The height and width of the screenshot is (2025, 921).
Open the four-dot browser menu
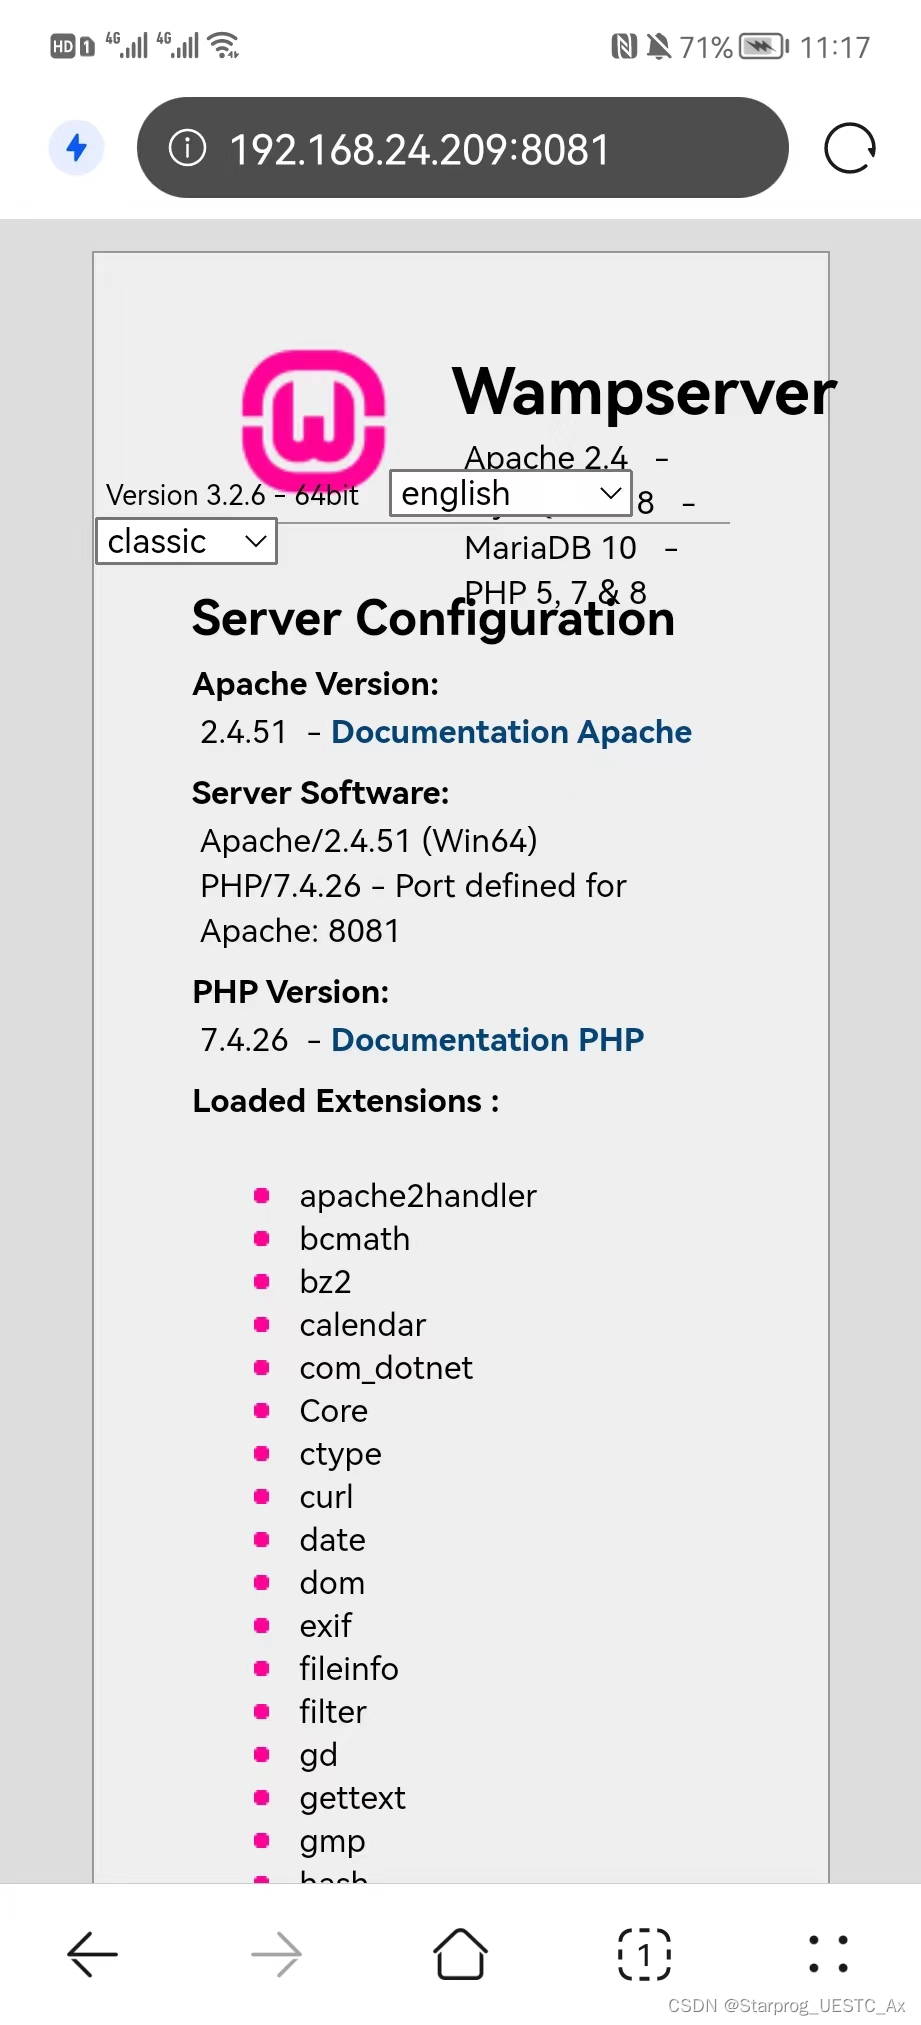828,1954
